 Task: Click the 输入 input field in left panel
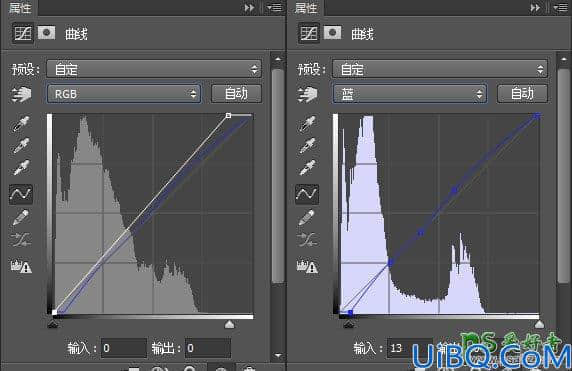124,348
